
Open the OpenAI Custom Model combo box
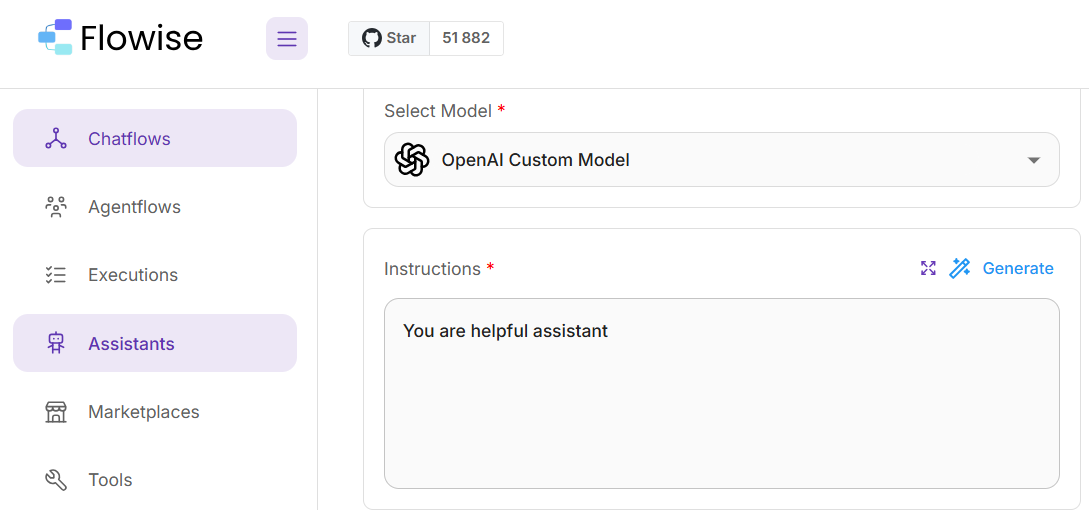click(700, 160)
